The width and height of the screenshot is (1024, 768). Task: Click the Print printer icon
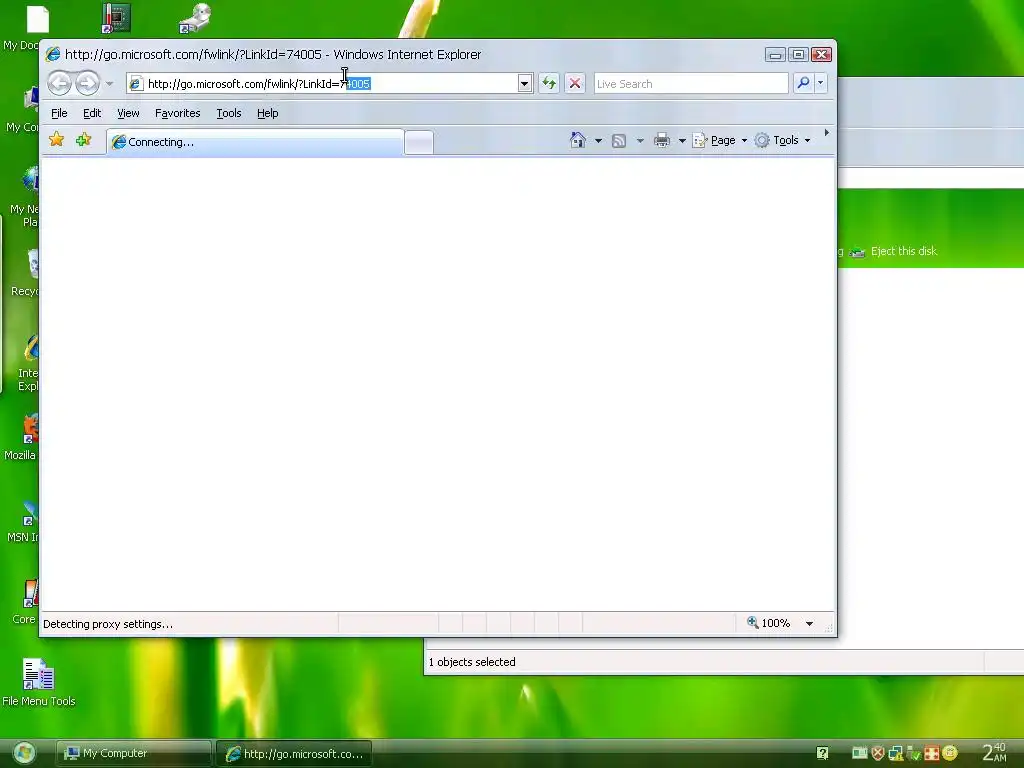click(x=662, y=140)
